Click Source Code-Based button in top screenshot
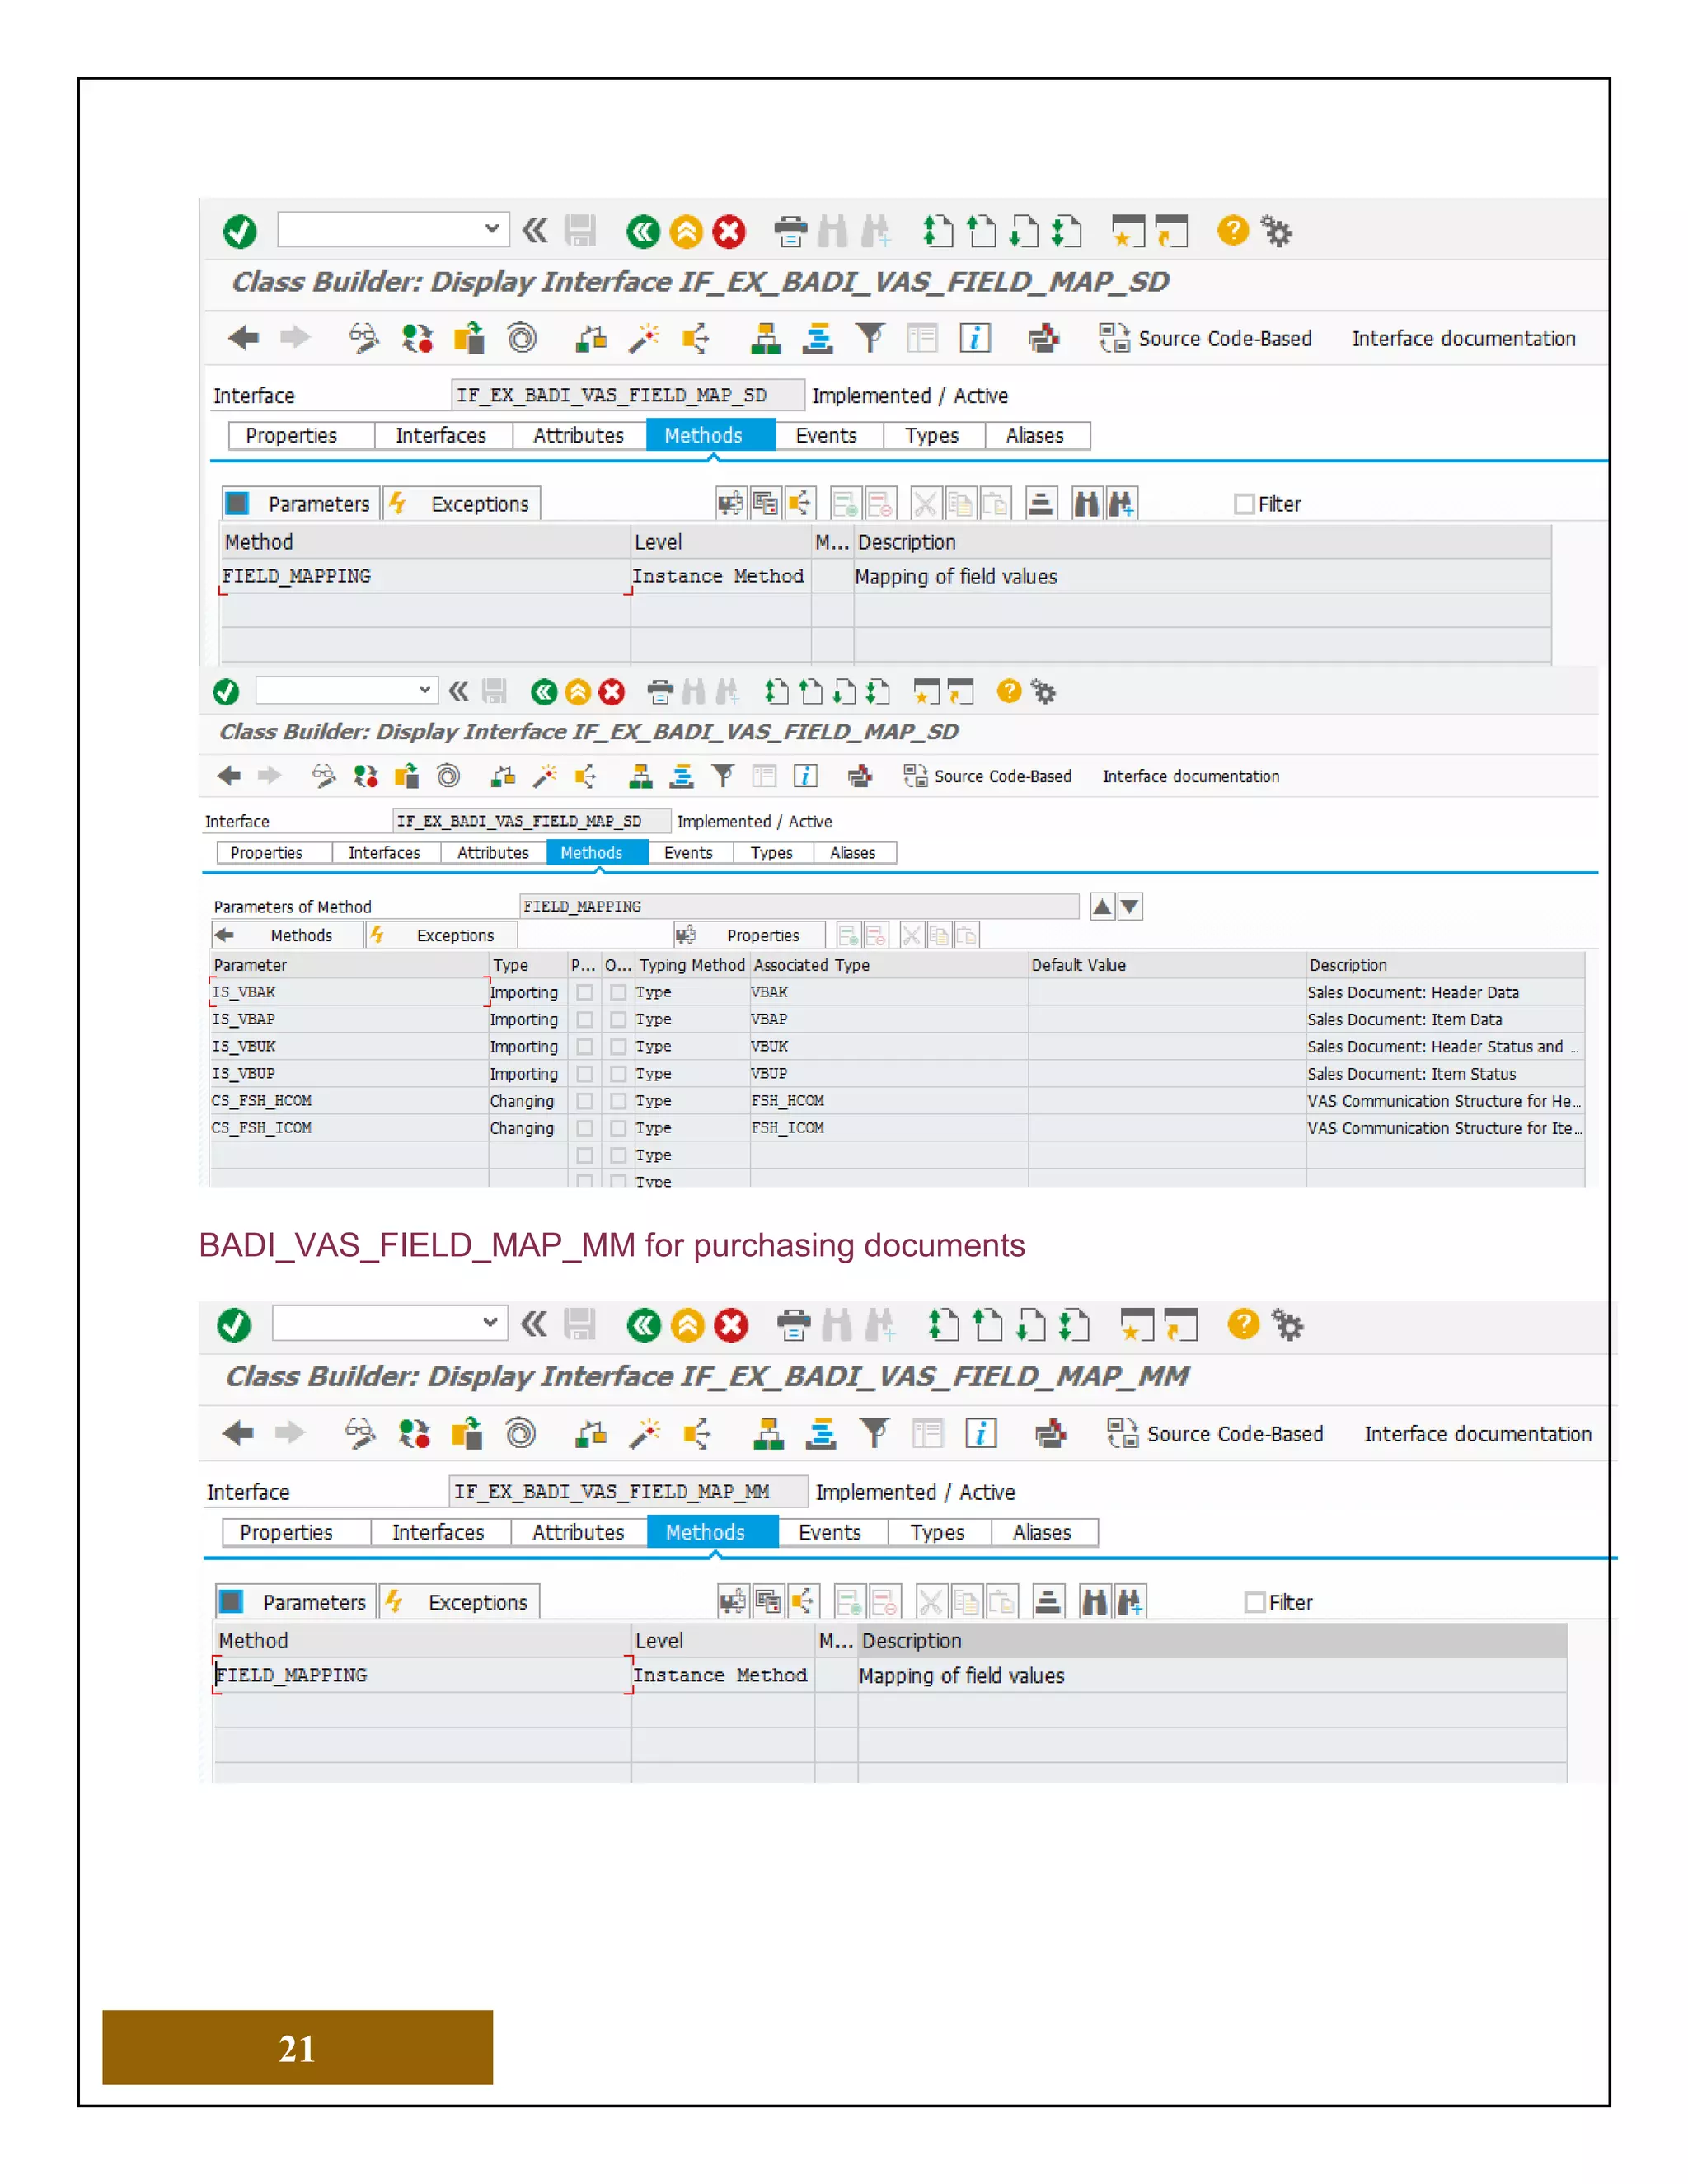The width and height of the screenshot is (1688, 2184). [1205, 339]
